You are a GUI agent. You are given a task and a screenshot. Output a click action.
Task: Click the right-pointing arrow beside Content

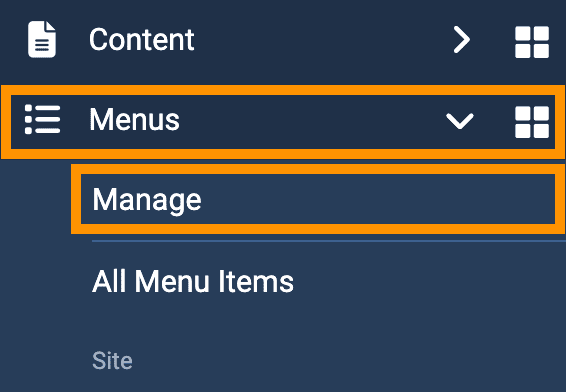click(x=462, y=39)
